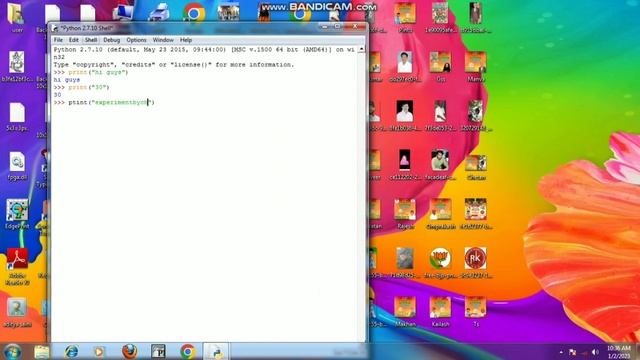Select the desktop icon labeled "b1fe12bf3c"

17,67
